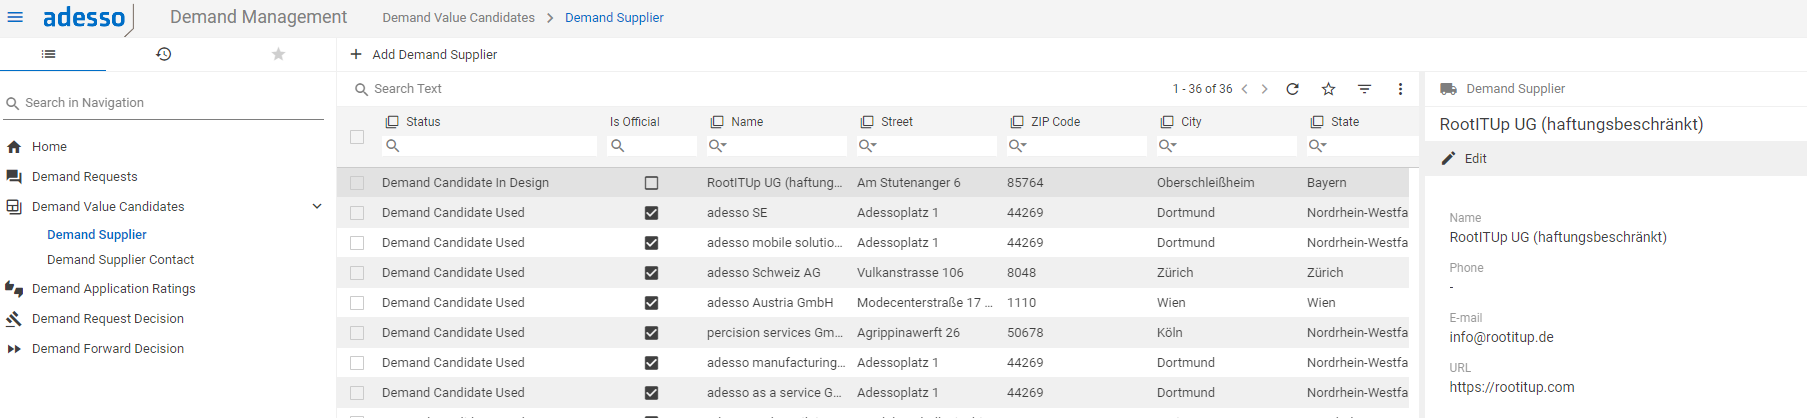Click Demand Request Decision gavel icon
The width and height of the screenshot is (1807, 418).
[x=14, y=318]
